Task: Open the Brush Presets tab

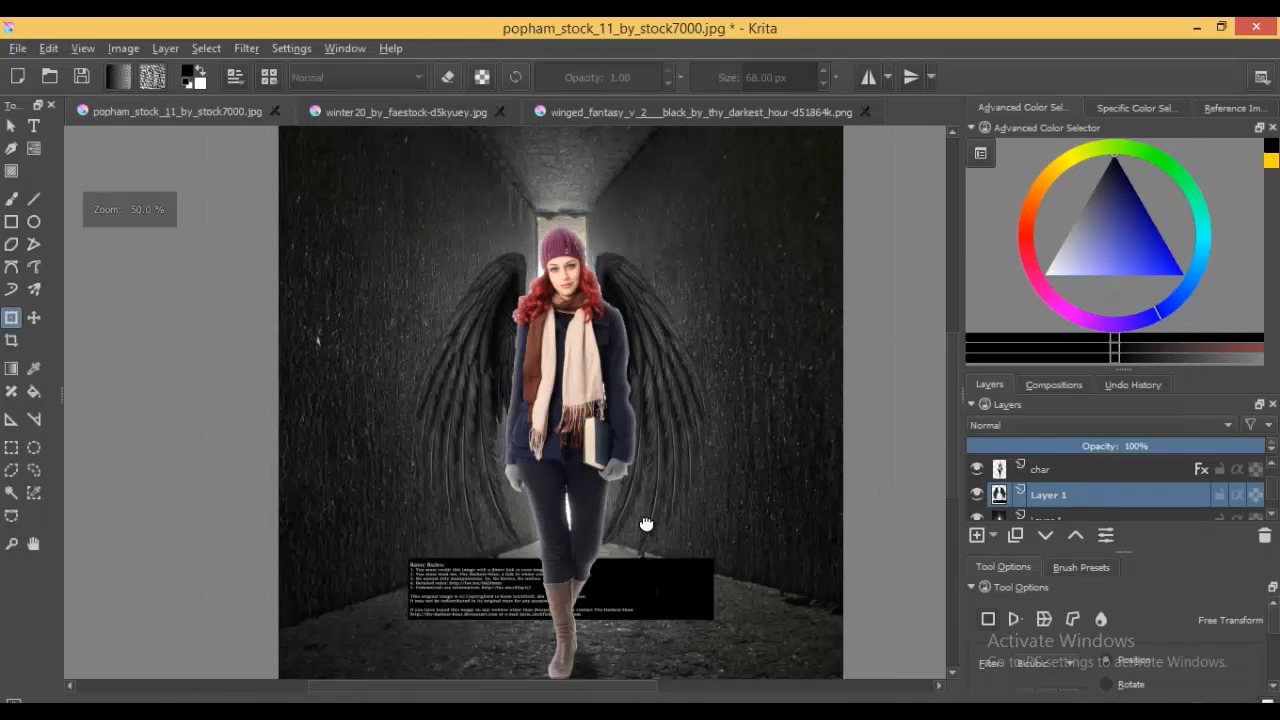Action: (x=1081, y=567)
